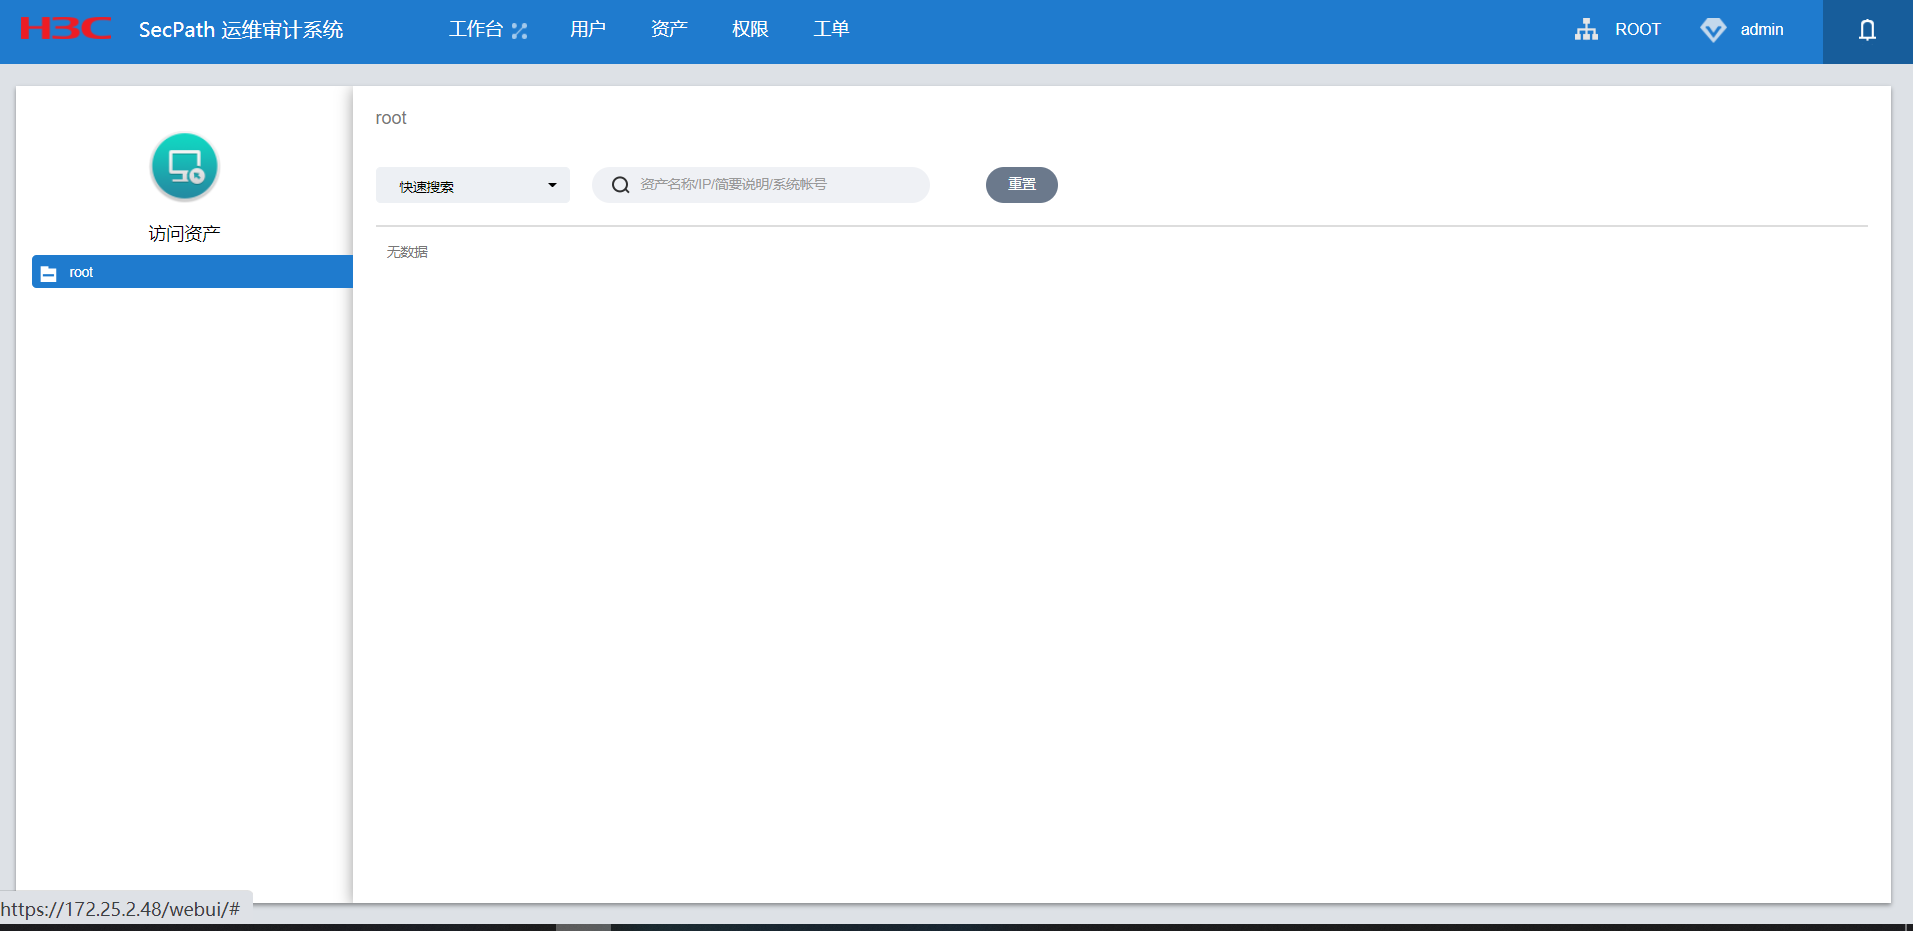The height and width of the screenshot is (931, 1913).
Task: Click the shortcut icon beside 工作台
Action: click(519, 31)
